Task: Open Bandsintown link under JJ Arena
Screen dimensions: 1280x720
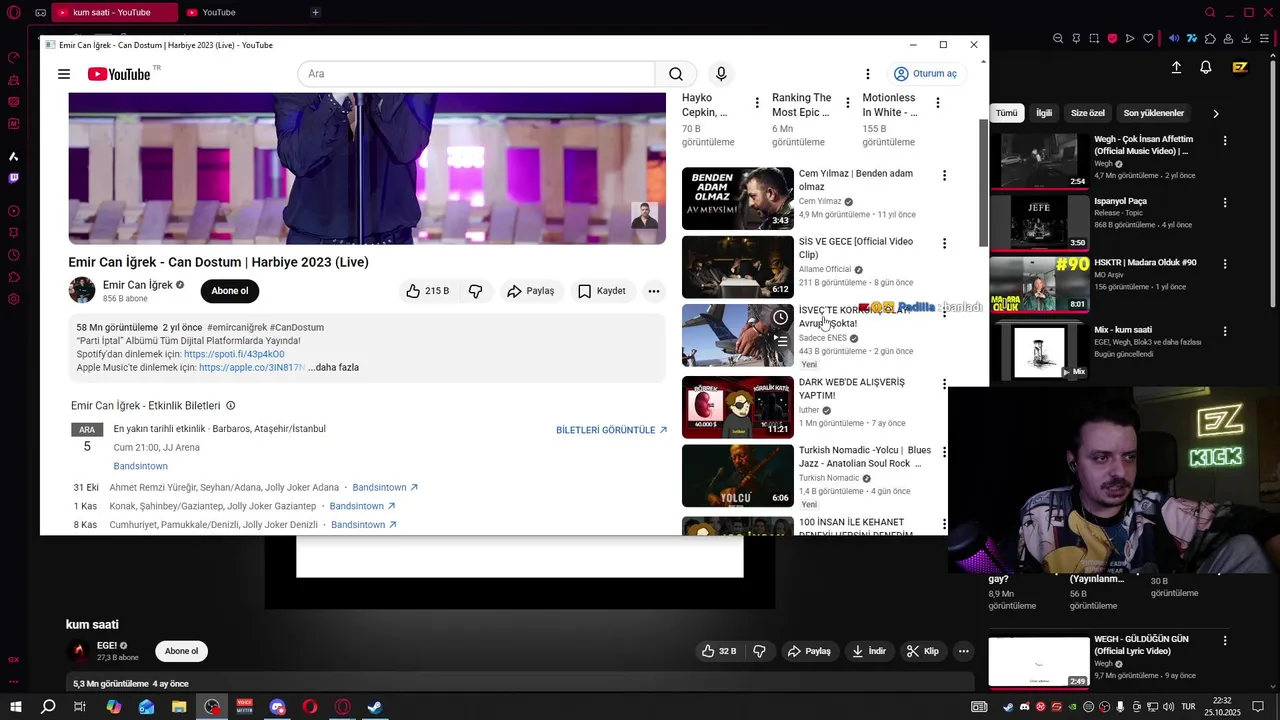Action: [140, 466]
